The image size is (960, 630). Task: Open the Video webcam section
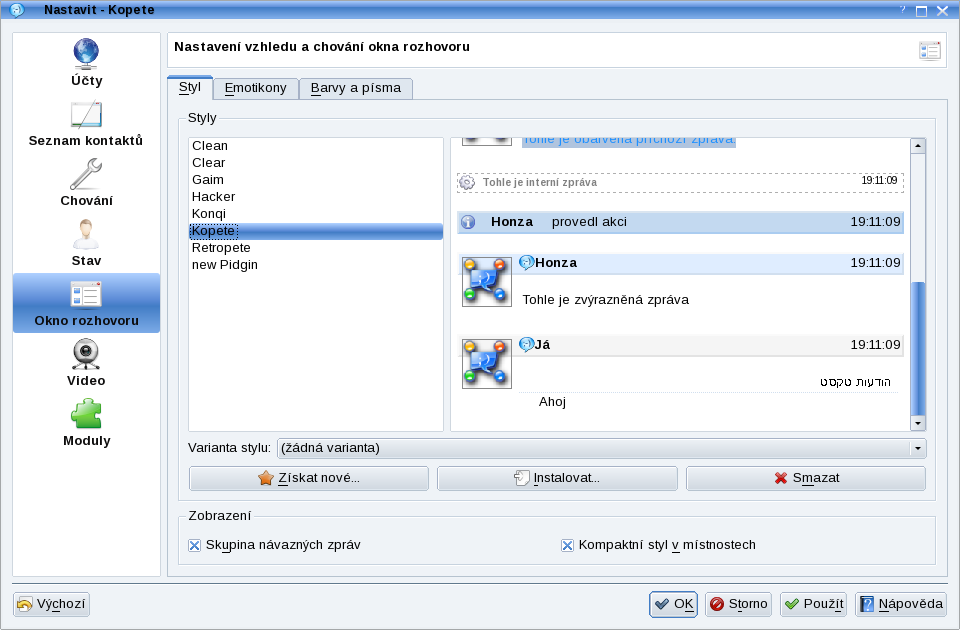click(x=86, y=363)
